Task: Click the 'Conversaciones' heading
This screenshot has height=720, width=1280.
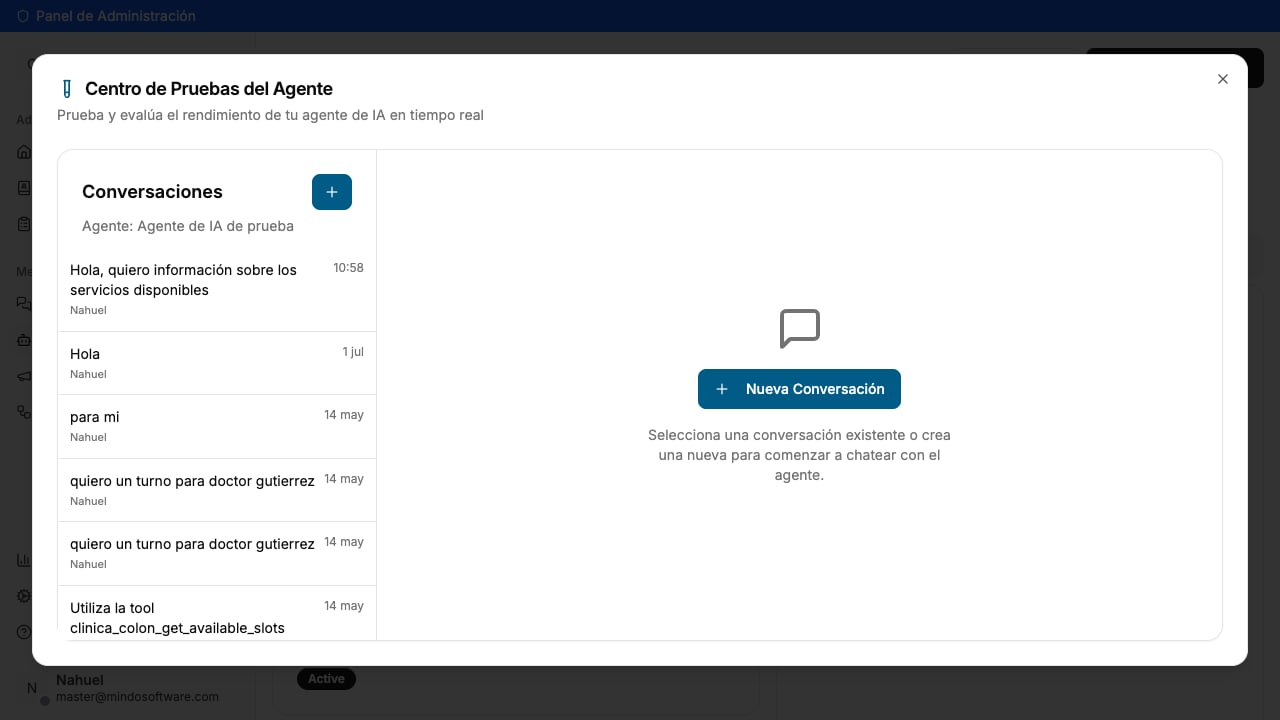Action: click(x=152, y=192)
